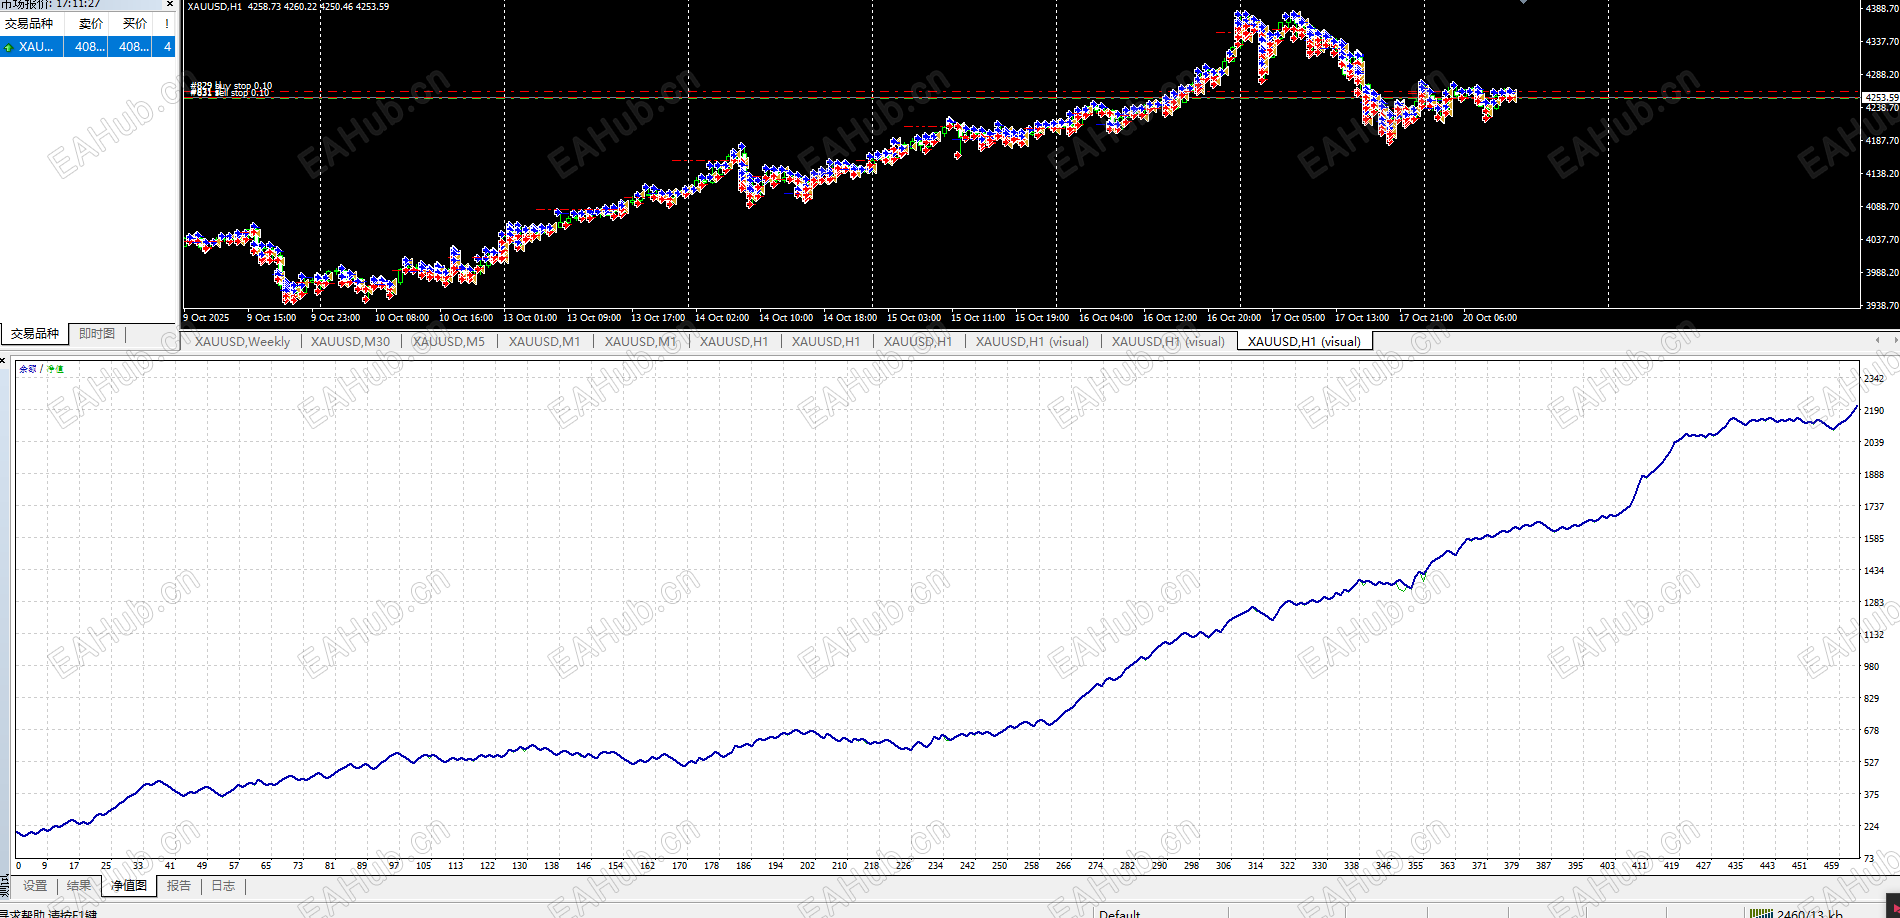Click the 余额 / 净值 legend on equity graph

(x=41, y=369)
